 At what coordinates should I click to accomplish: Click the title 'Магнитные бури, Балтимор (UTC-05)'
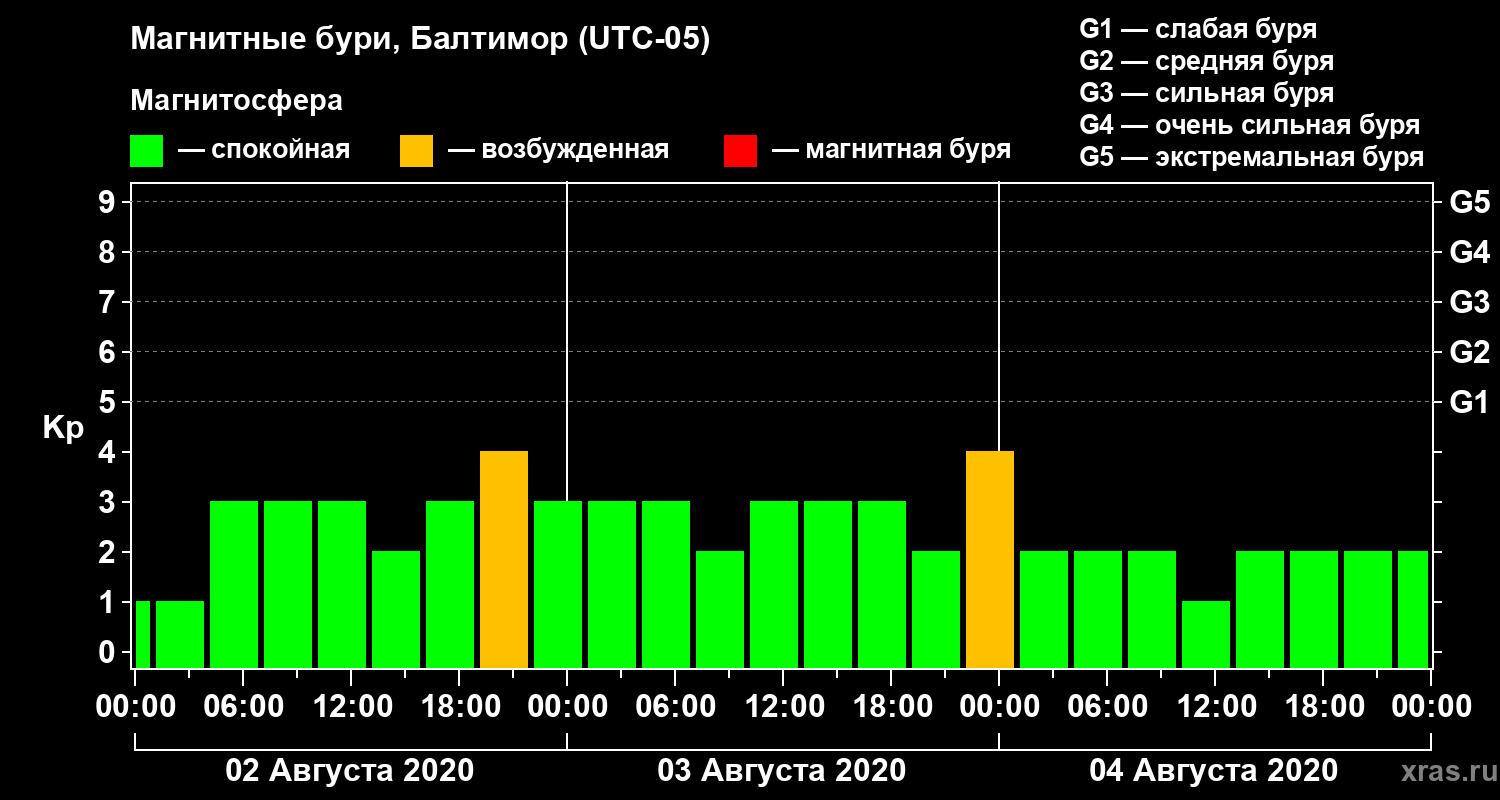tap(420, 40)
